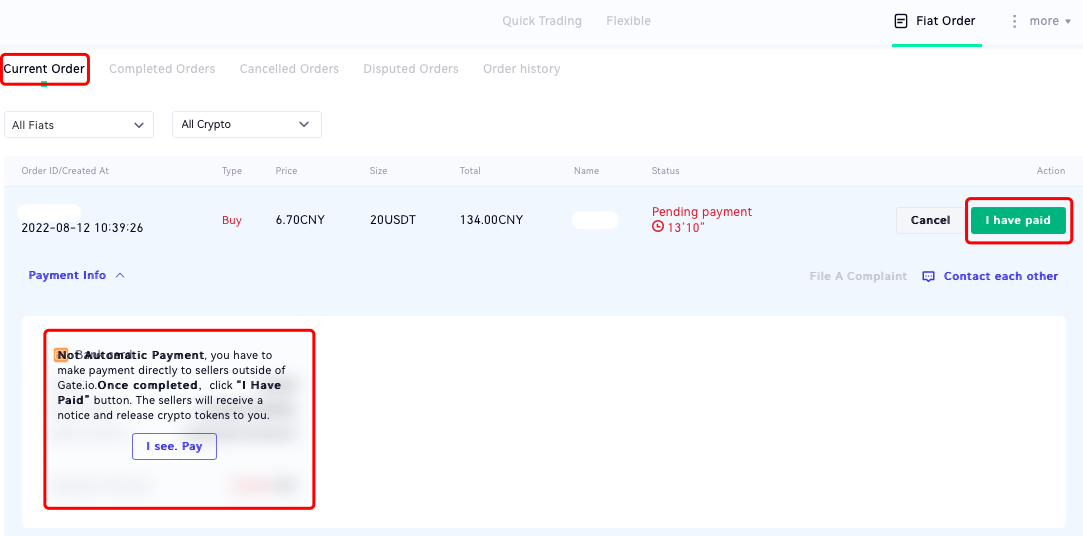Click the order timestamp 2022-08-12 10:39:26
Image resolution: width=1083 pixels, height=536 pixels.
82,228
